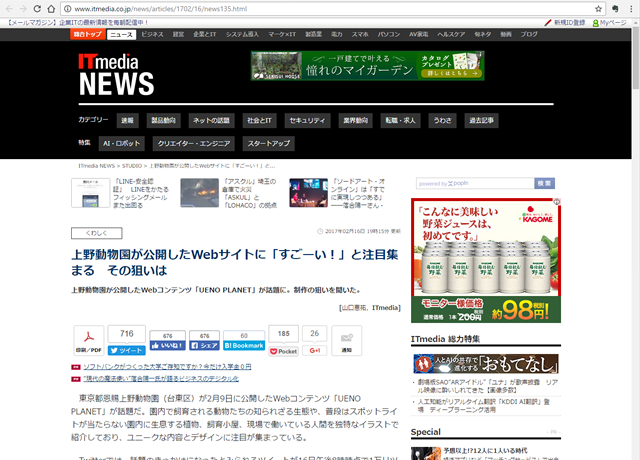Share article via Tweet button
640x460 pixels.
click(126, 350)
